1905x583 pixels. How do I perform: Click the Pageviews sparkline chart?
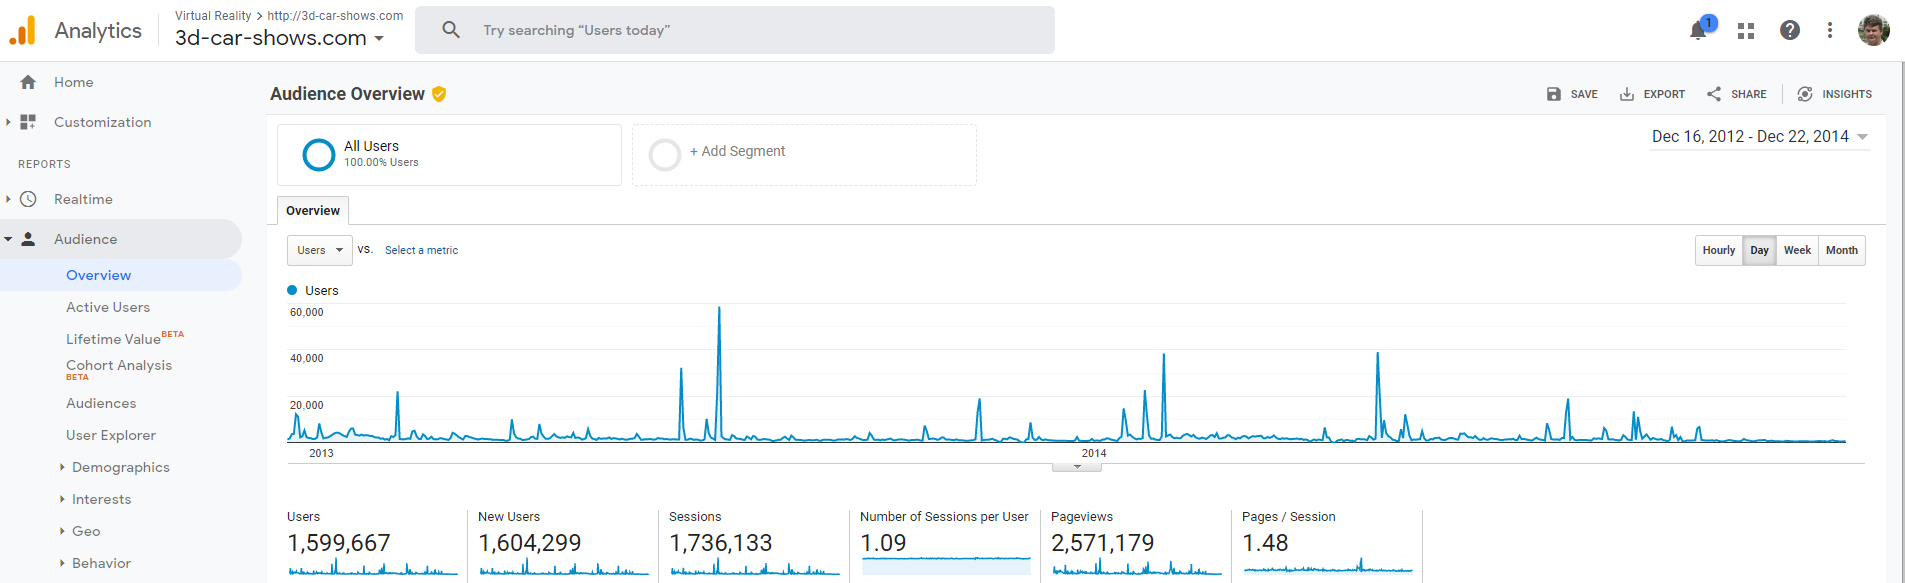[1137, 567]
